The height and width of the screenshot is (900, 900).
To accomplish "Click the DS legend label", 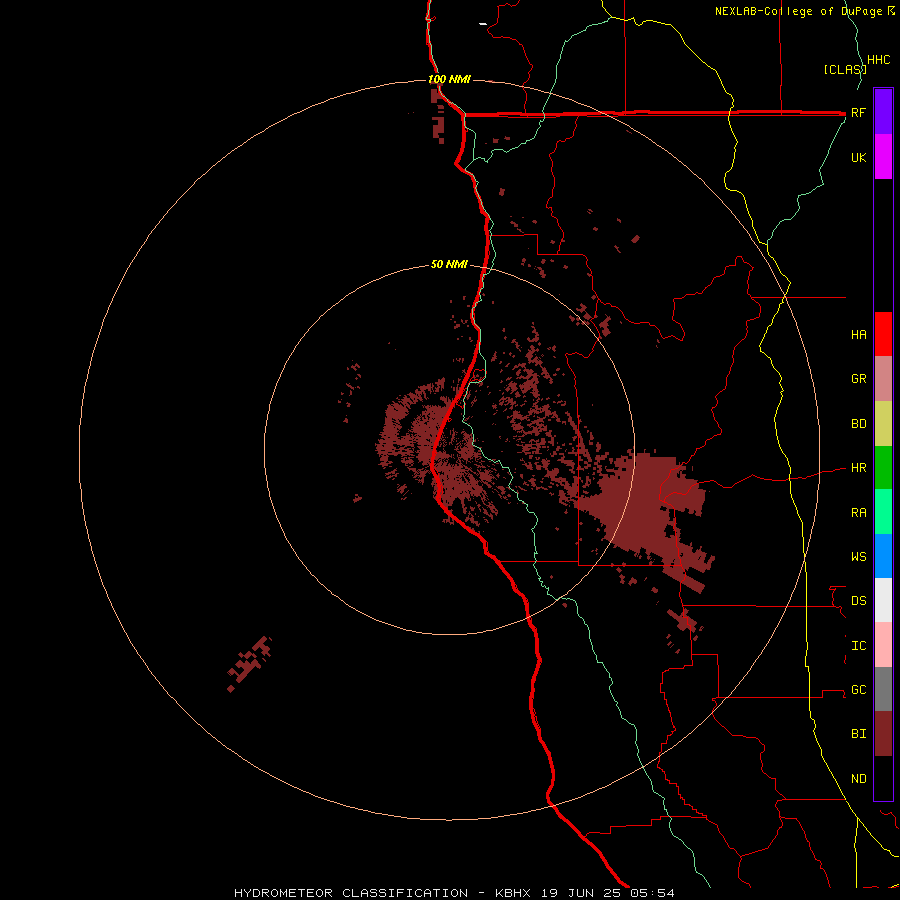I will tap(858, 600).
